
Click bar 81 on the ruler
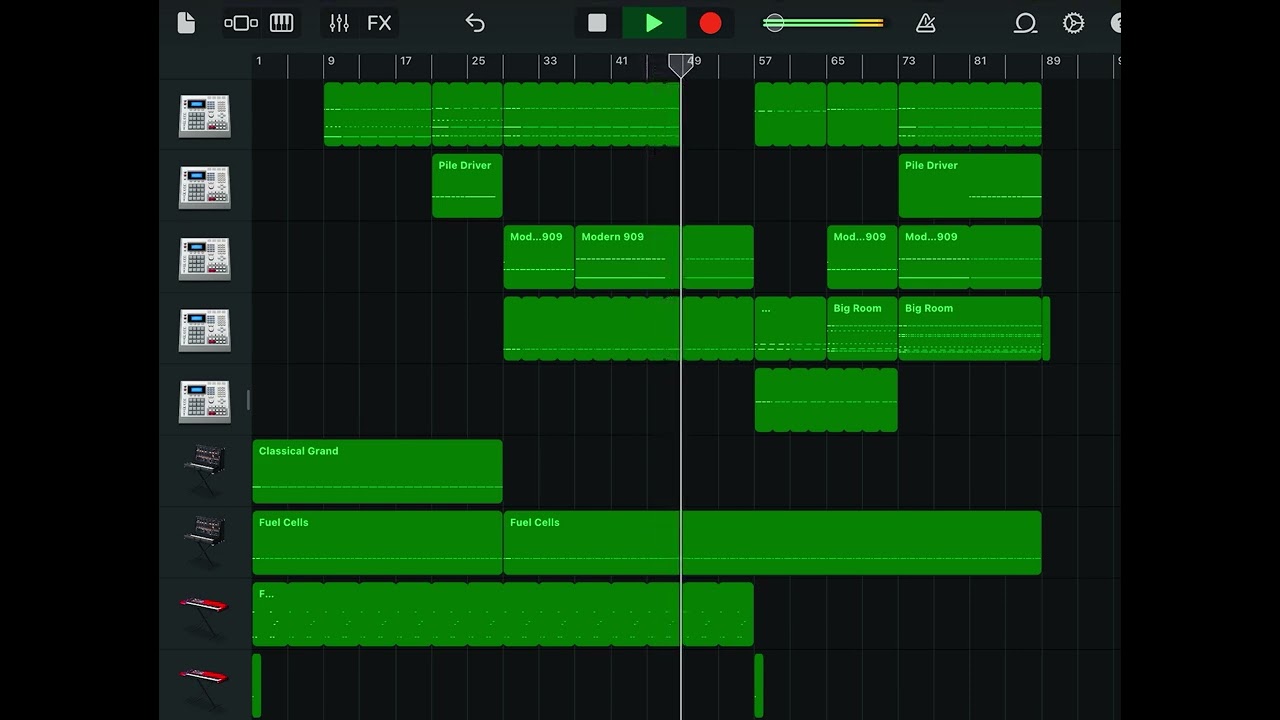pos(980,61)
